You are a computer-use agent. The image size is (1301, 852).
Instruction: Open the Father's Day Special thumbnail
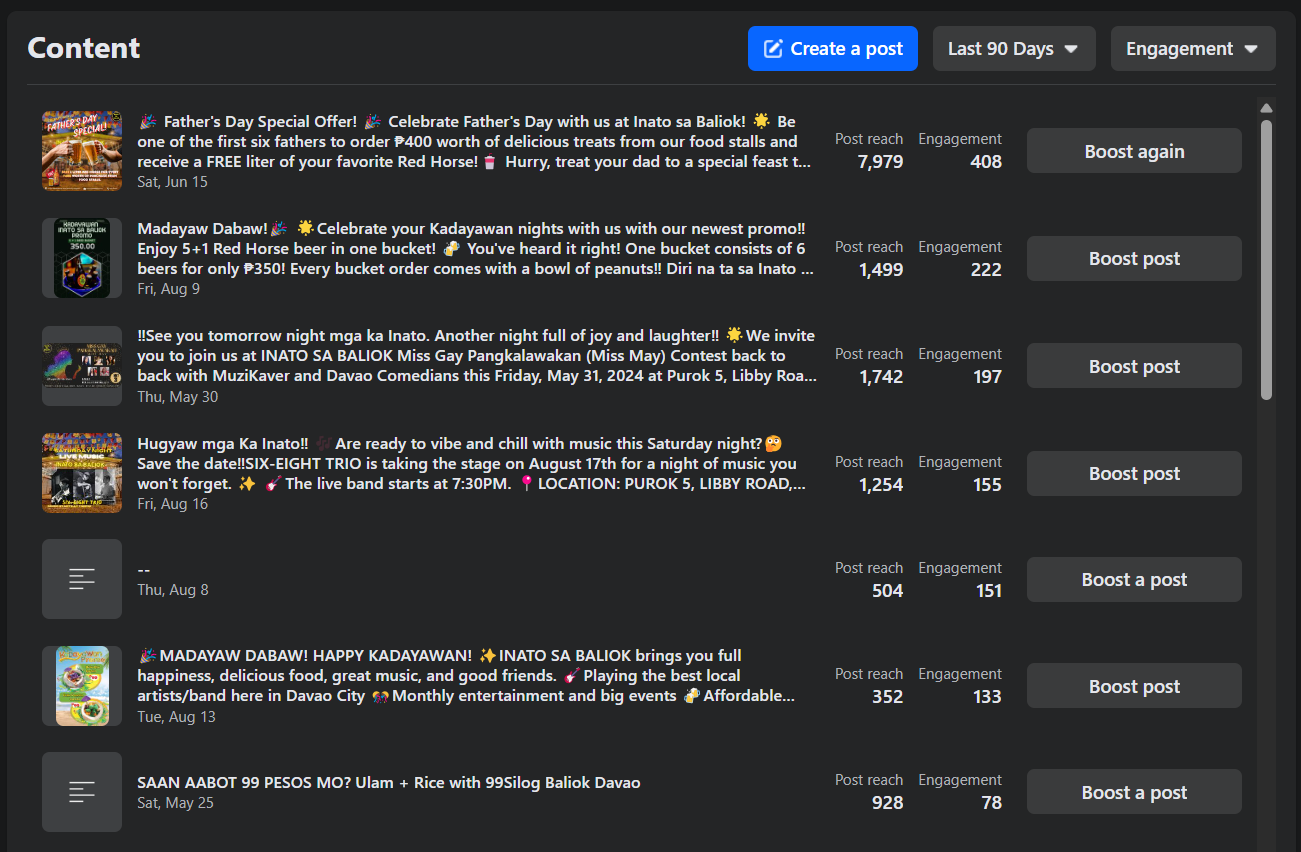click(82, 151)
